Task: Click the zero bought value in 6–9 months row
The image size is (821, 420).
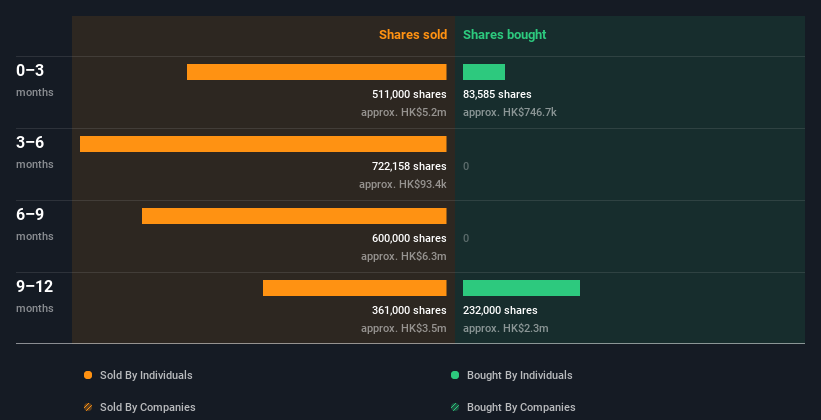Action: tap(466, 238)
